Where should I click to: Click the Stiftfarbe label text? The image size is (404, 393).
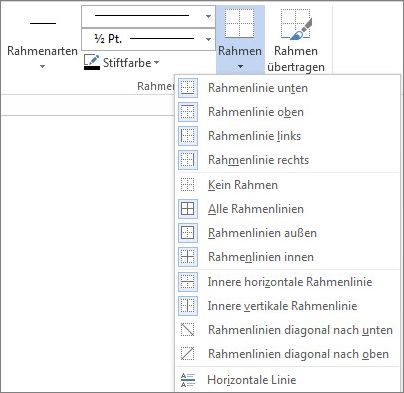127,63
